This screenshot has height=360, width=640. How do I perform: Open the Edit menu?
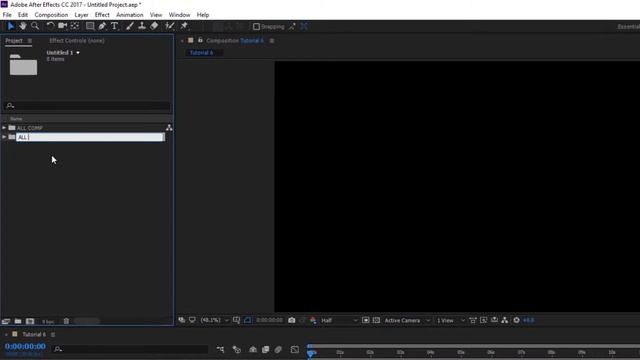(x=23, y=15)
